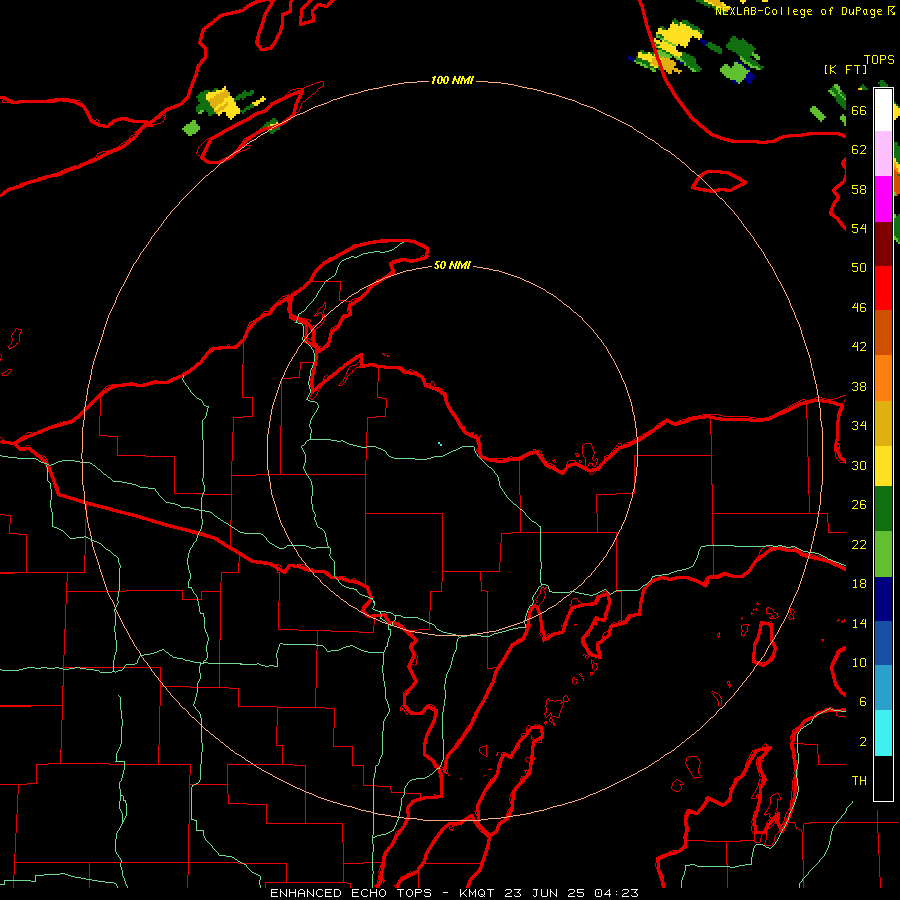Click the legend value '58'

tap(859, 189)
